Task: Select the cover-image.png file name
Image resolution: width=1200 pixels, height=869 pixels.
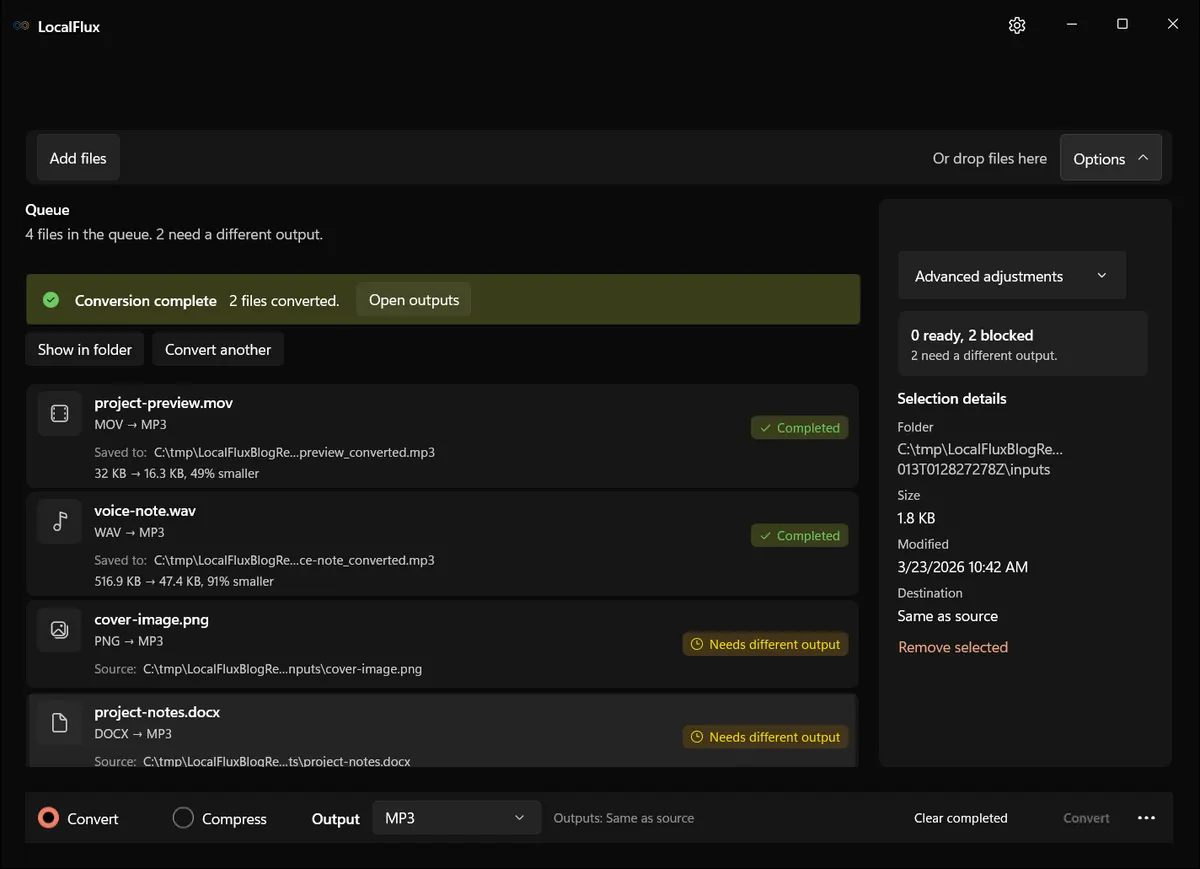Action: (x=152, y=620)
